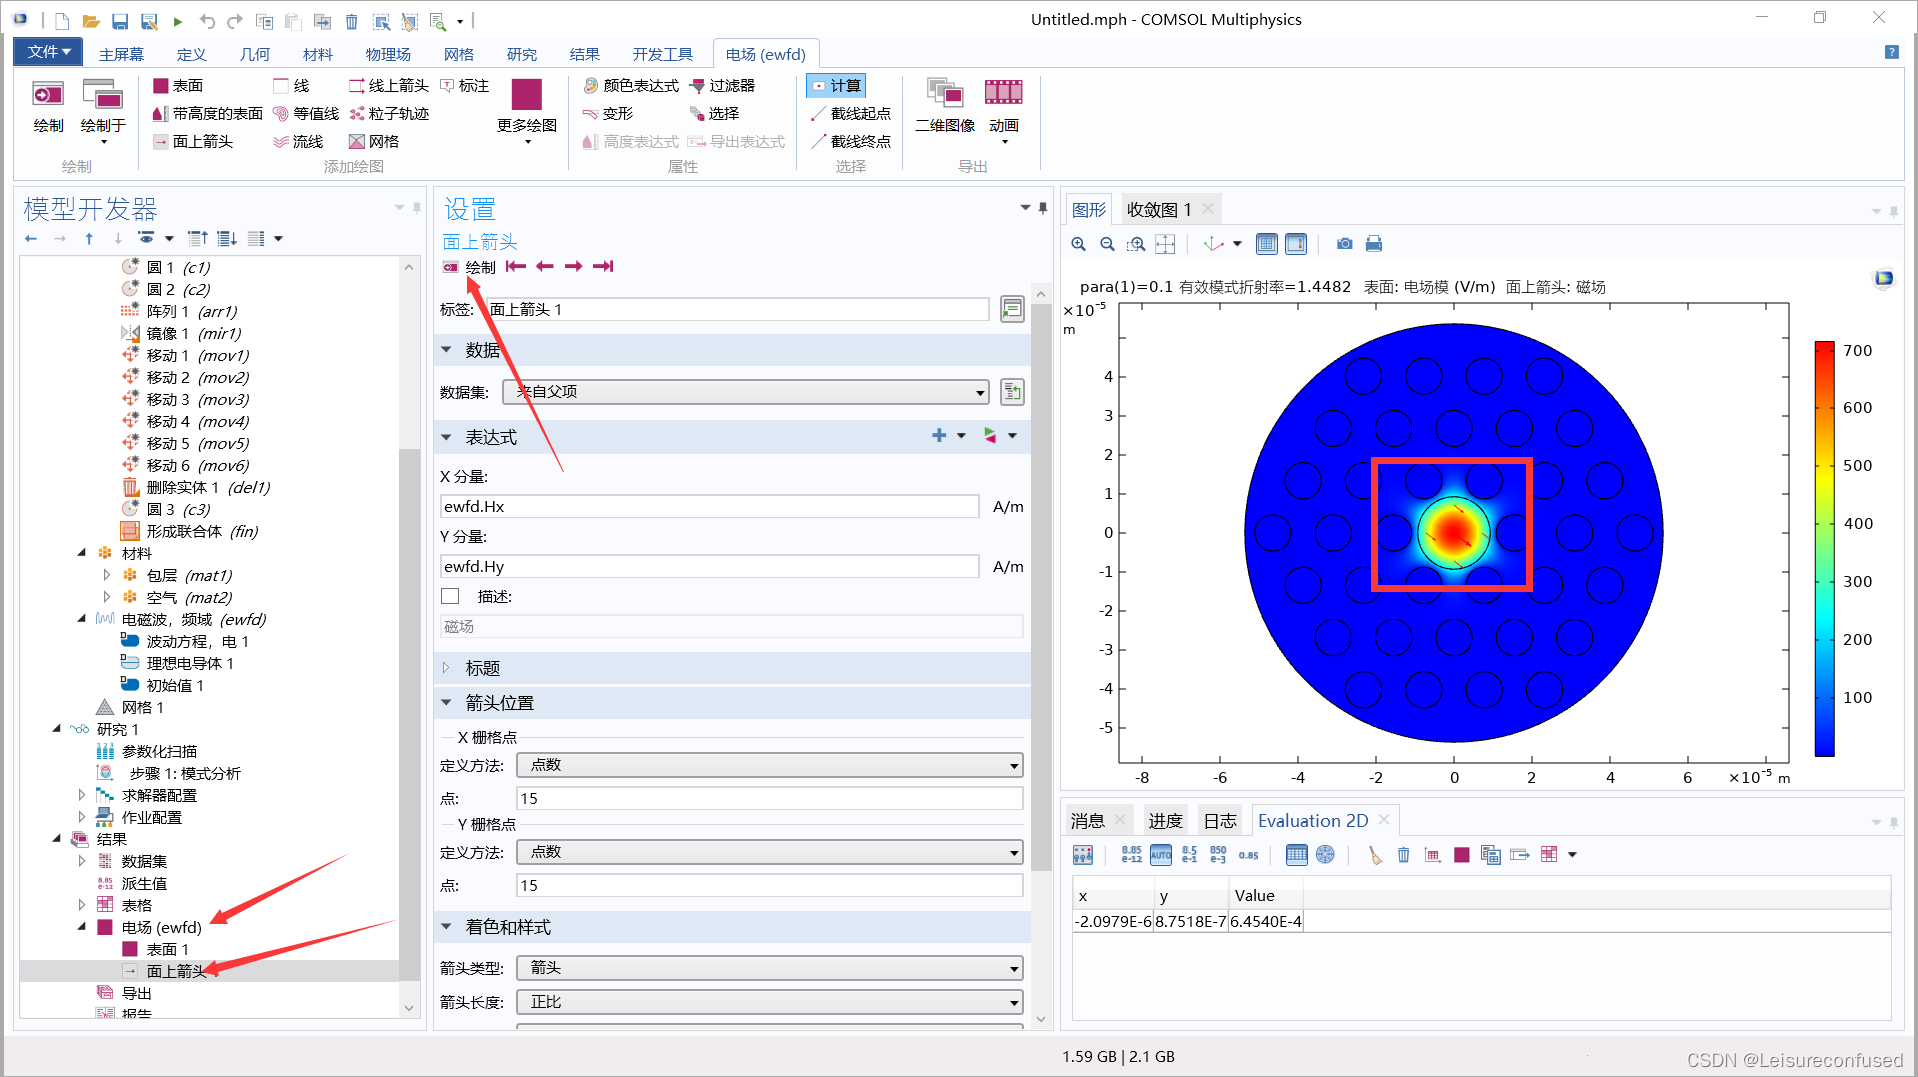The image size is (1918, 1077).
Task: Click the rainbow color legend bar
Action: click(1825, 548)
